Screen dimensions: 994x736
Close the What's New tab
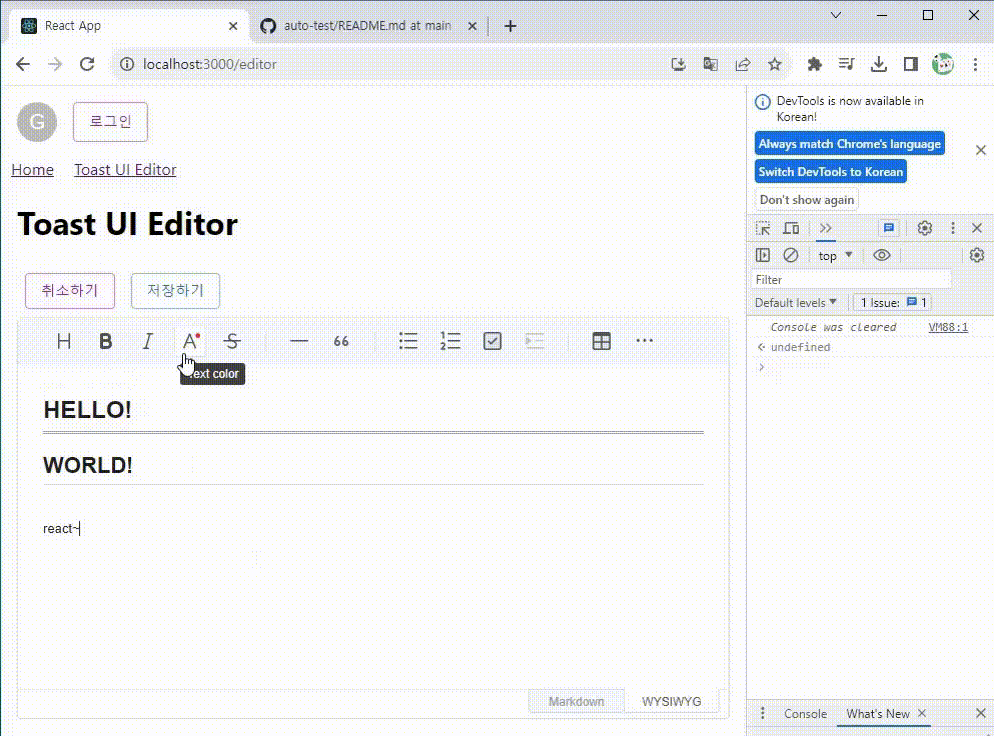click(922, 713)
